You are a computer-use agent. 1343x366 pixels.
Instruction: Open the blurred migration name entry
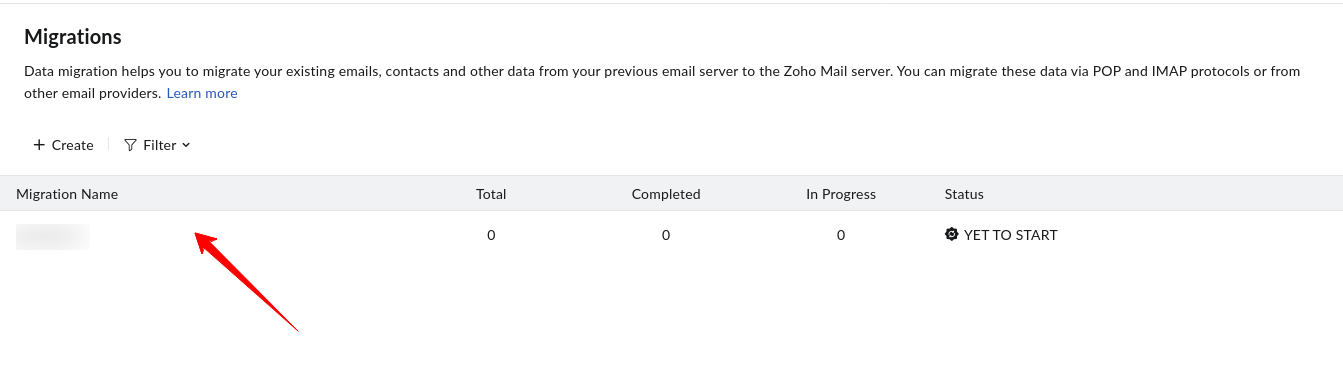click(x=53, y=236)
